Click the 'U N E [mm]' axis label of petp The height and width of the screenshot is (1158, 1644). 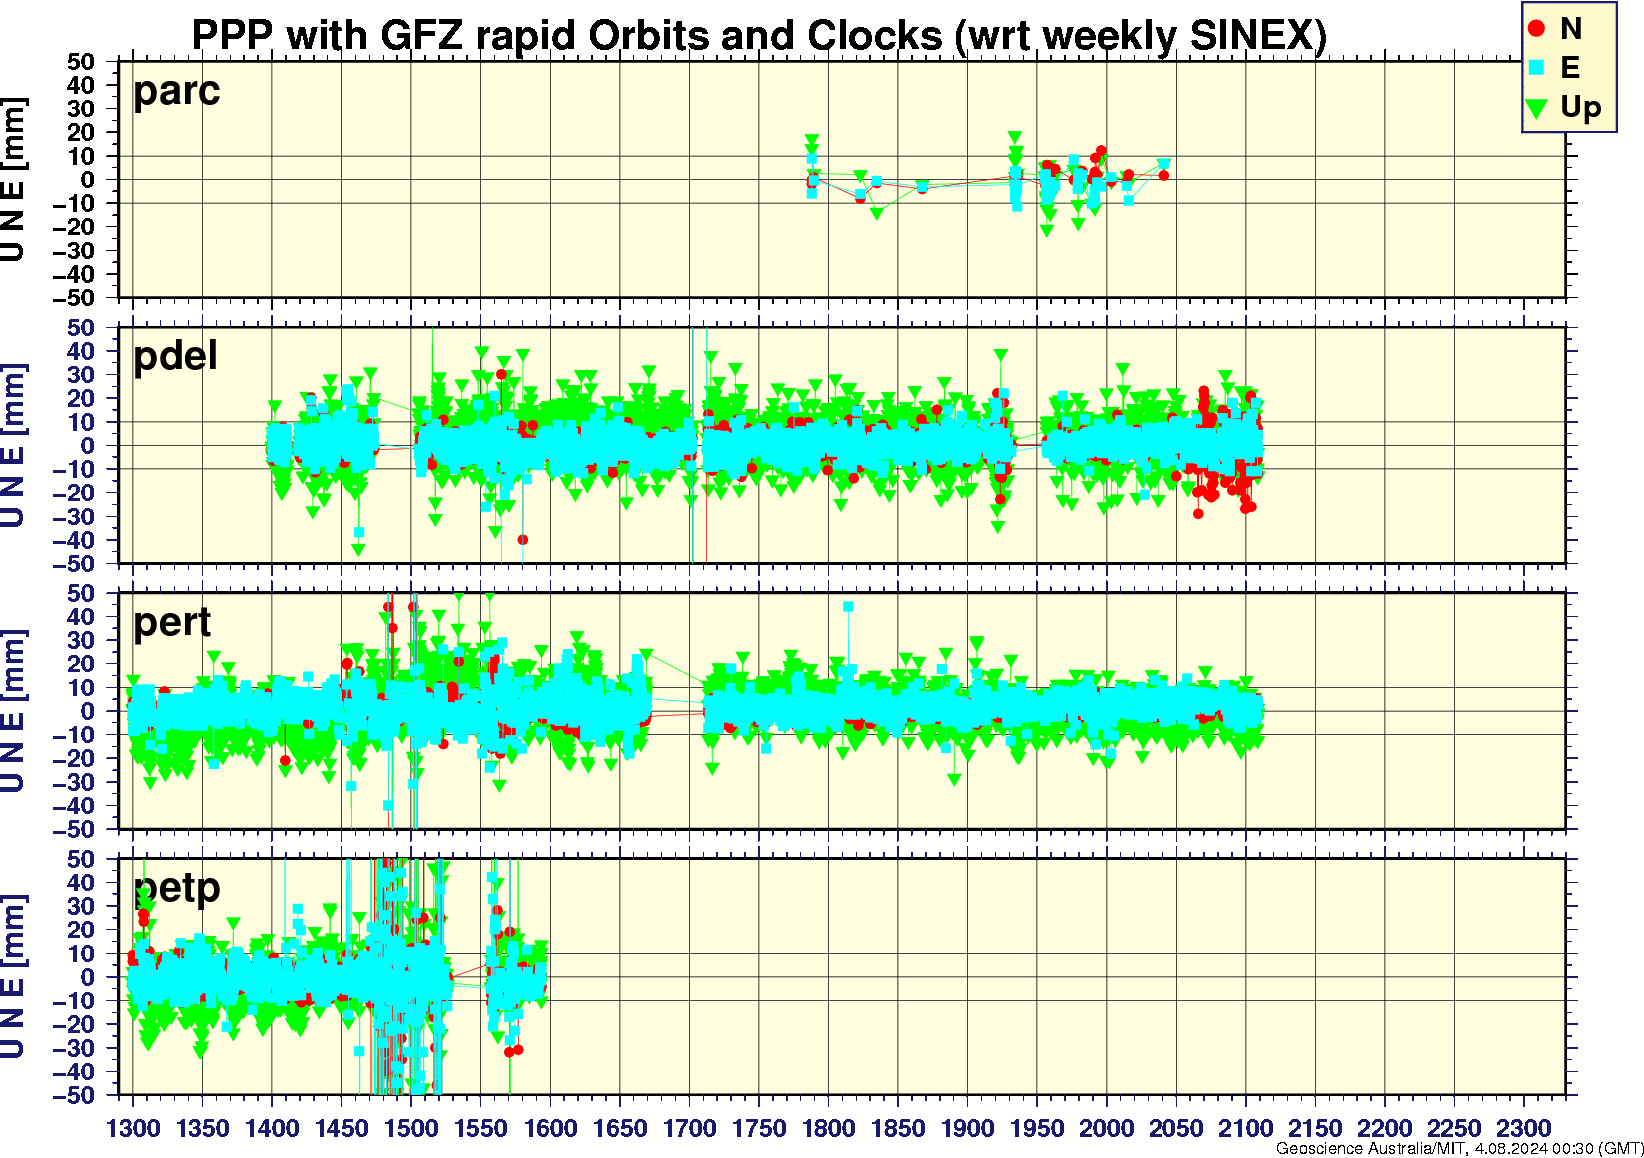click(x=13, y=977)
